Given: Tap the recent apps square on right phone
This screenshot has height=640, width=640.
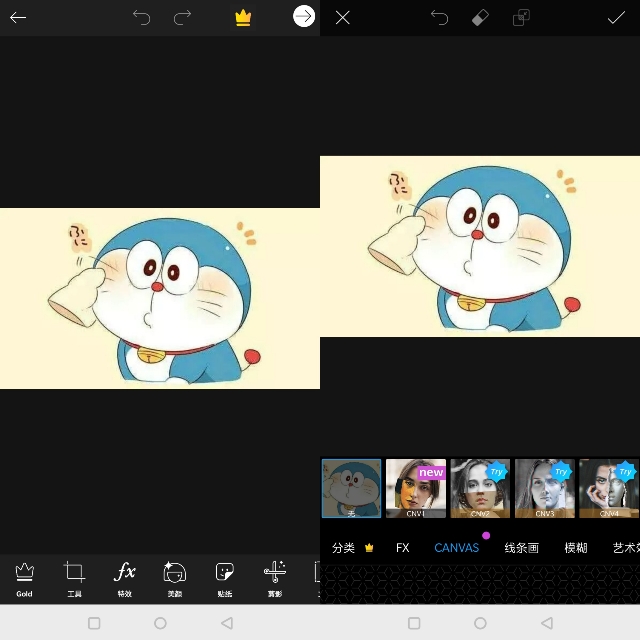Looking at the screenshot, I should tap(414, 623).
